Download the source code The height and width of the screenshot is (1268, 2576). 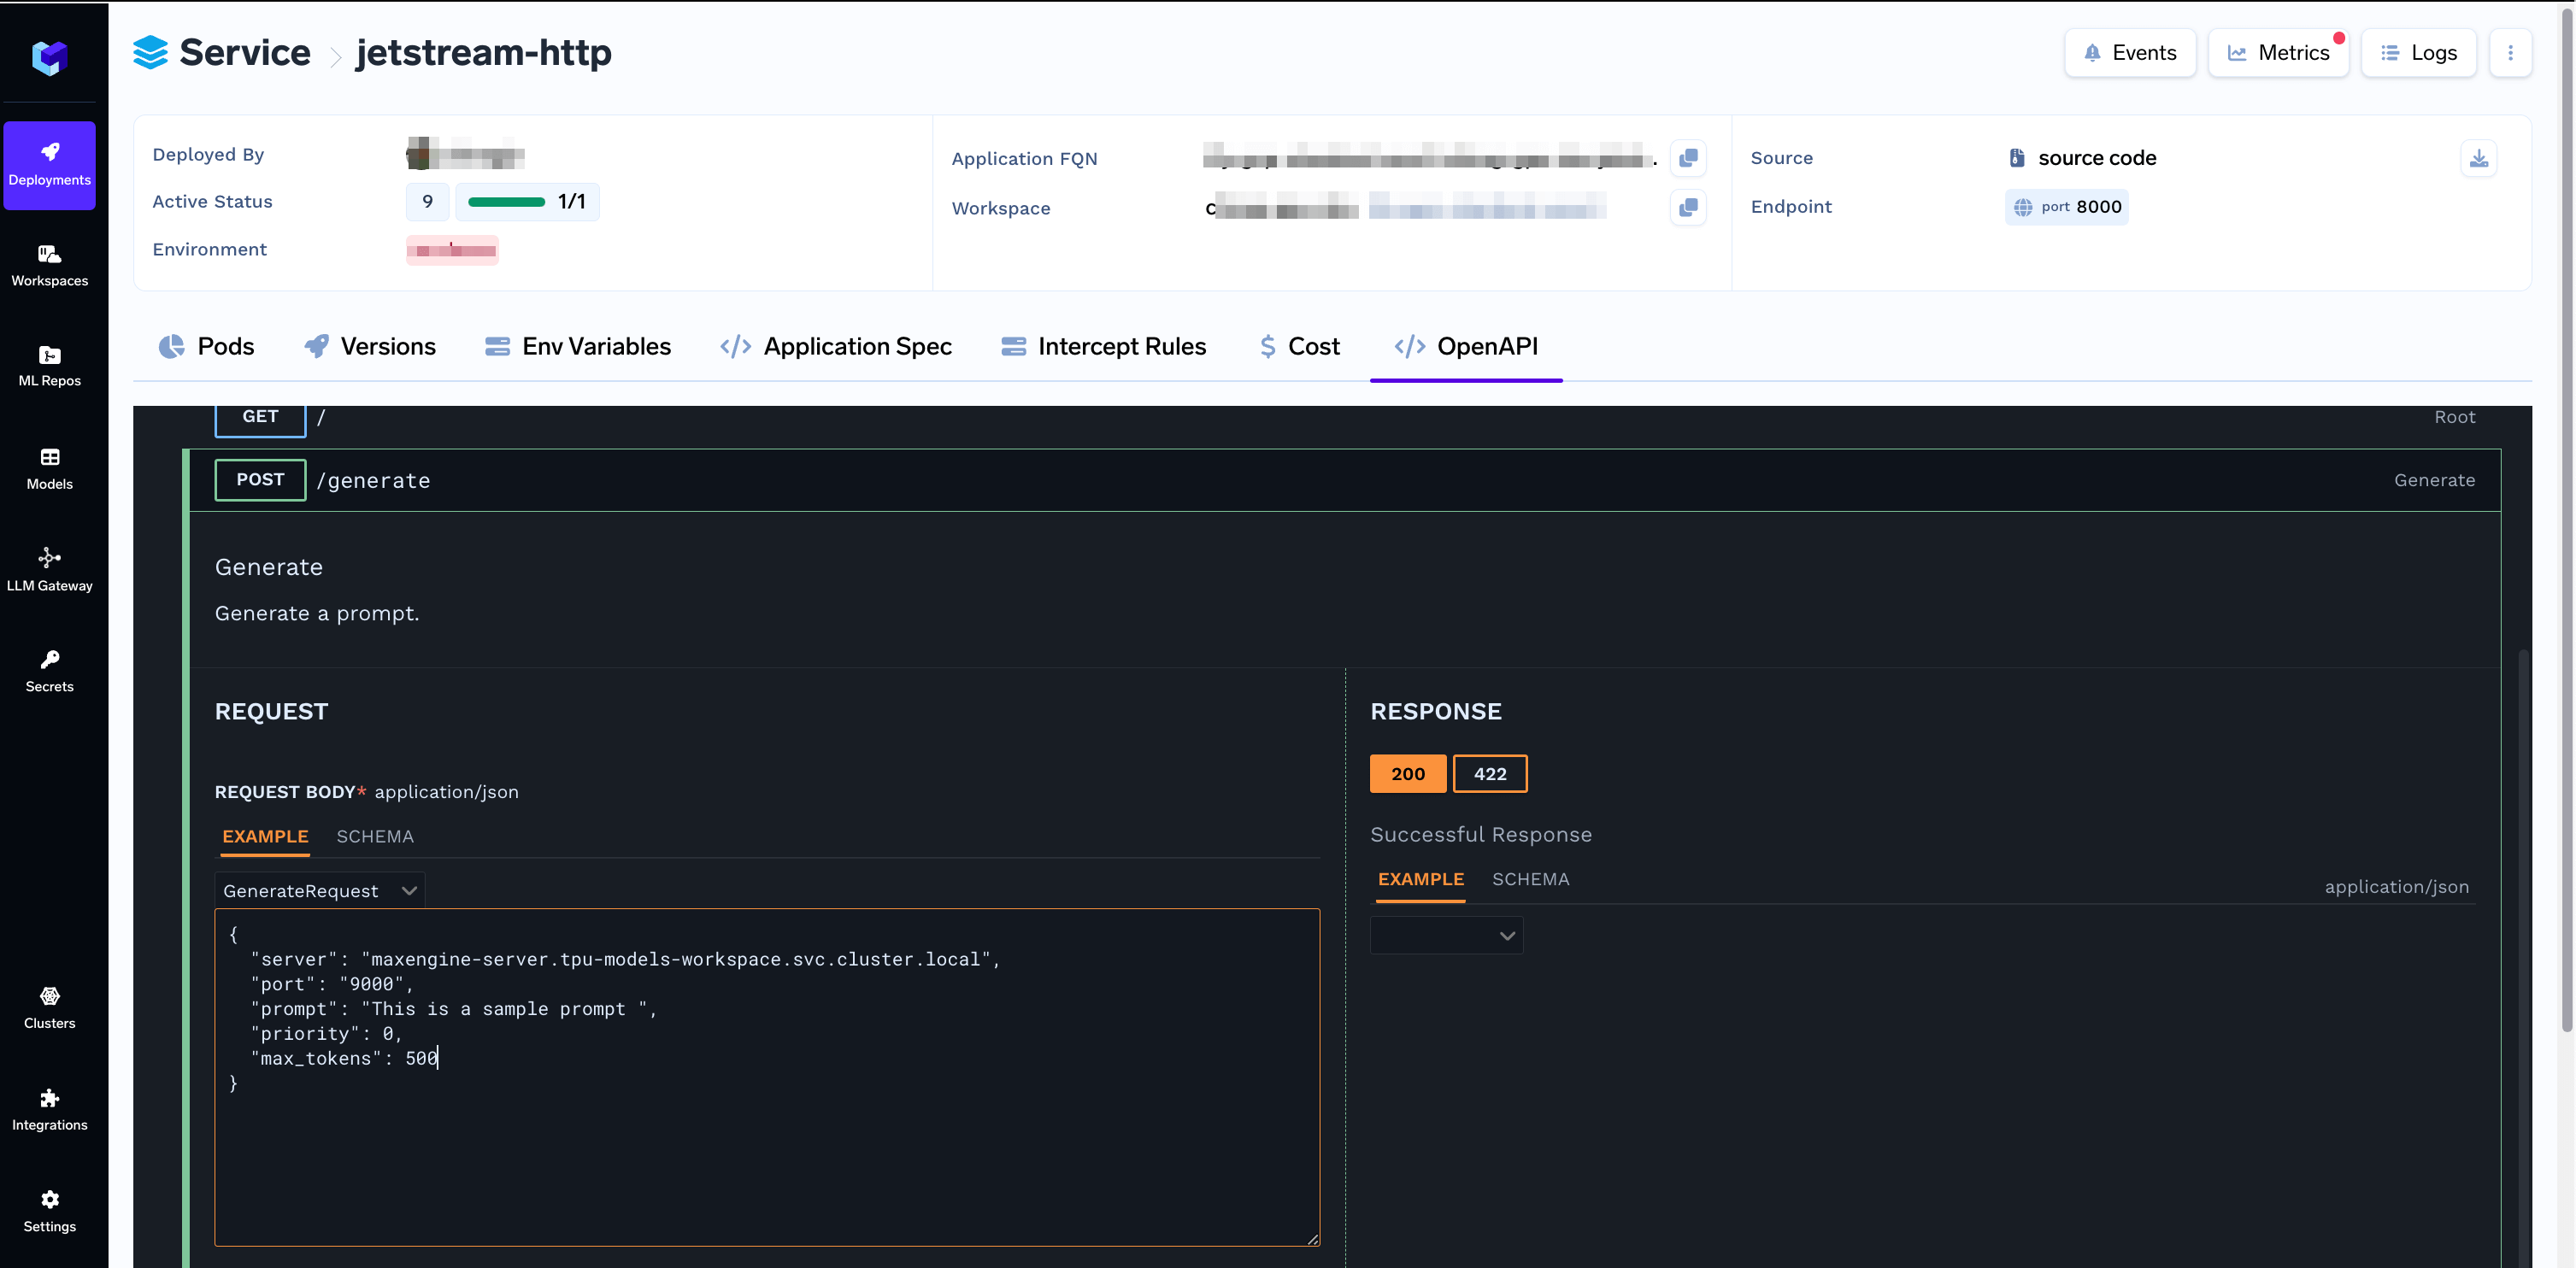tap(2478, 158)
